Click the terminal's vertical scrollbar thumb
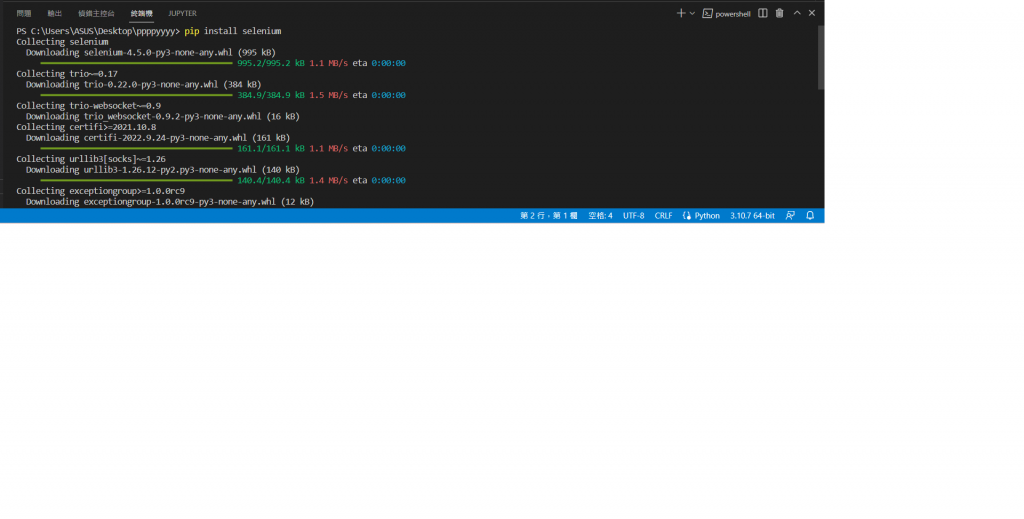 (821, 57)
